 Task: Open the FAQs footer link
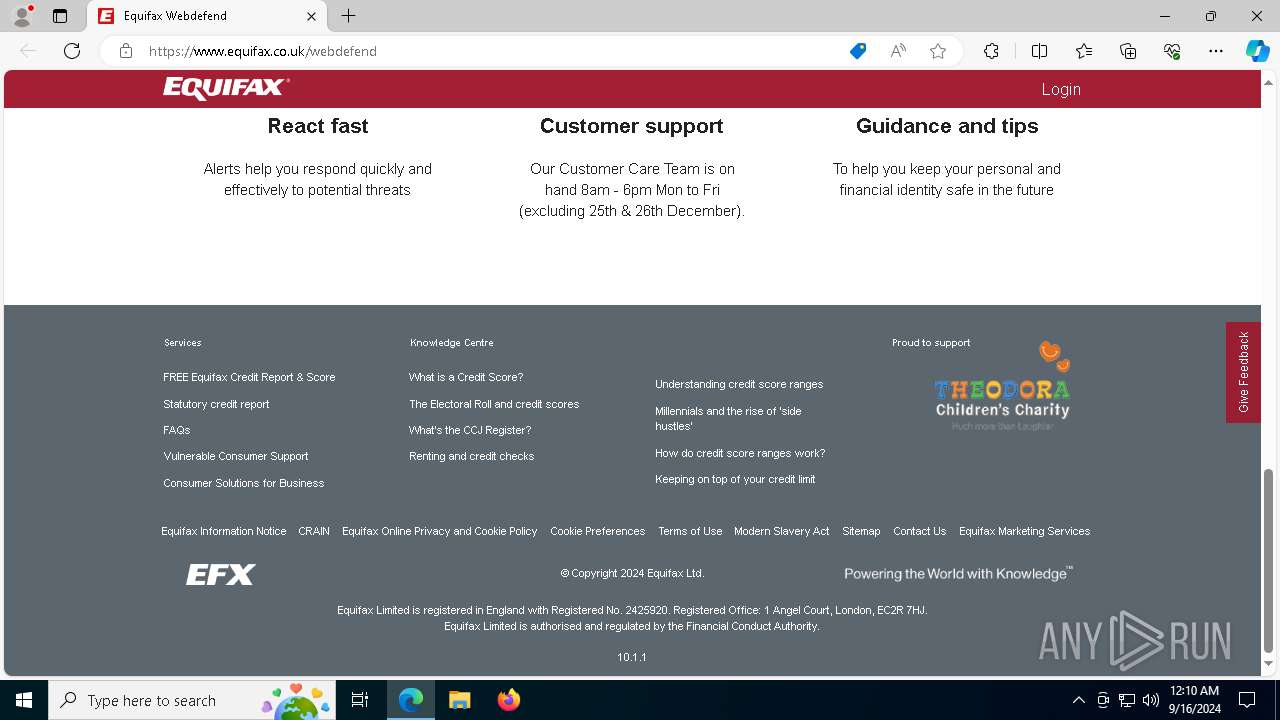[176, 430]
